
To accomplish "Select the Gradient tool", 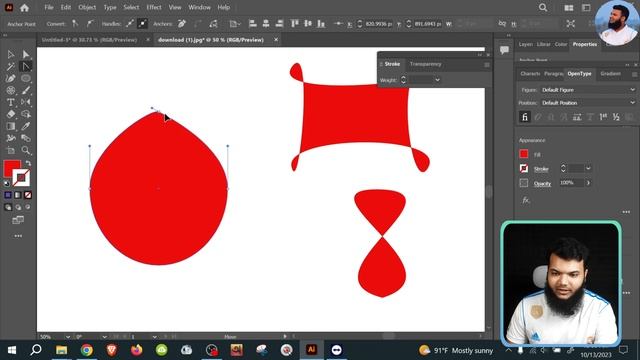I will pos(11,126).
